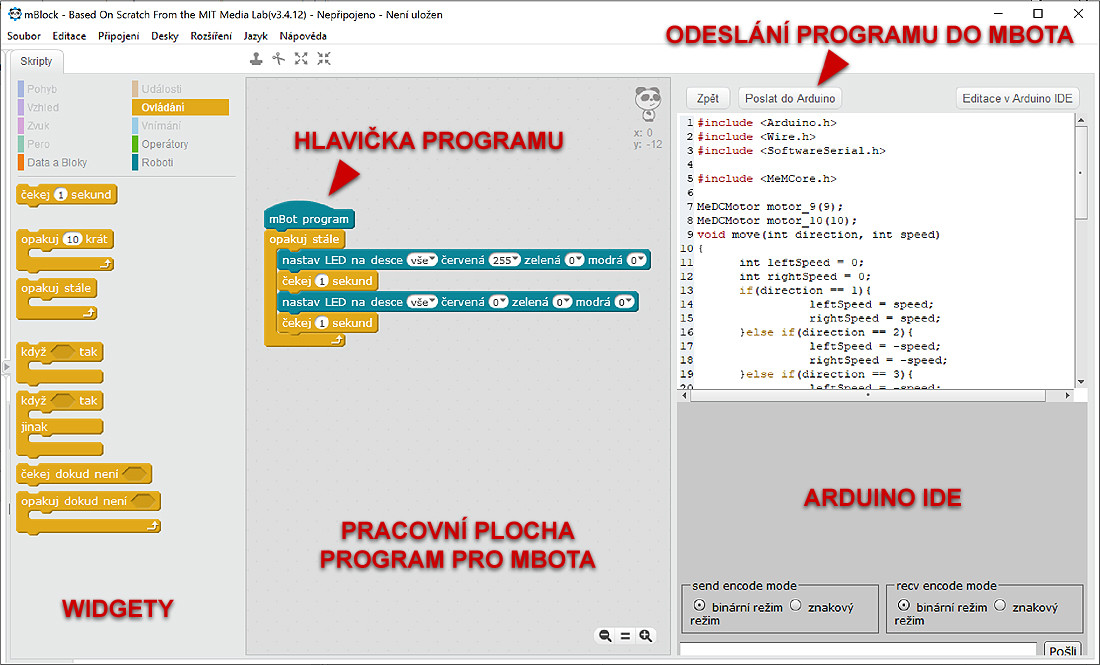
Task: Click the mBlock panda logo in title bar
Action: point(14,14)
